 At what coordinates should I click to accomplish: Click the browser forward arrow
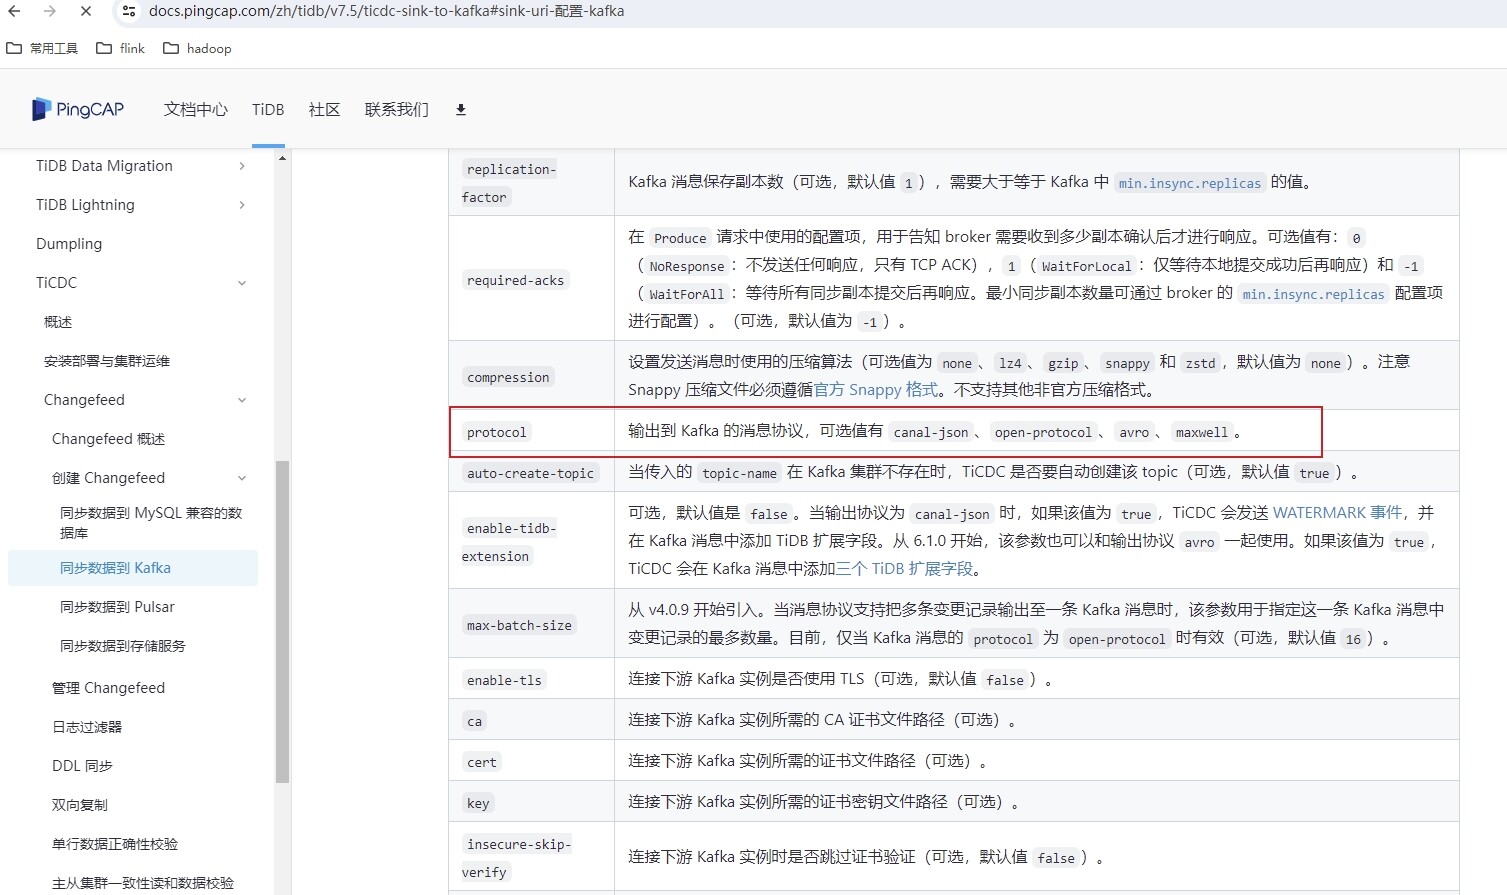click(x=50, y=11)
